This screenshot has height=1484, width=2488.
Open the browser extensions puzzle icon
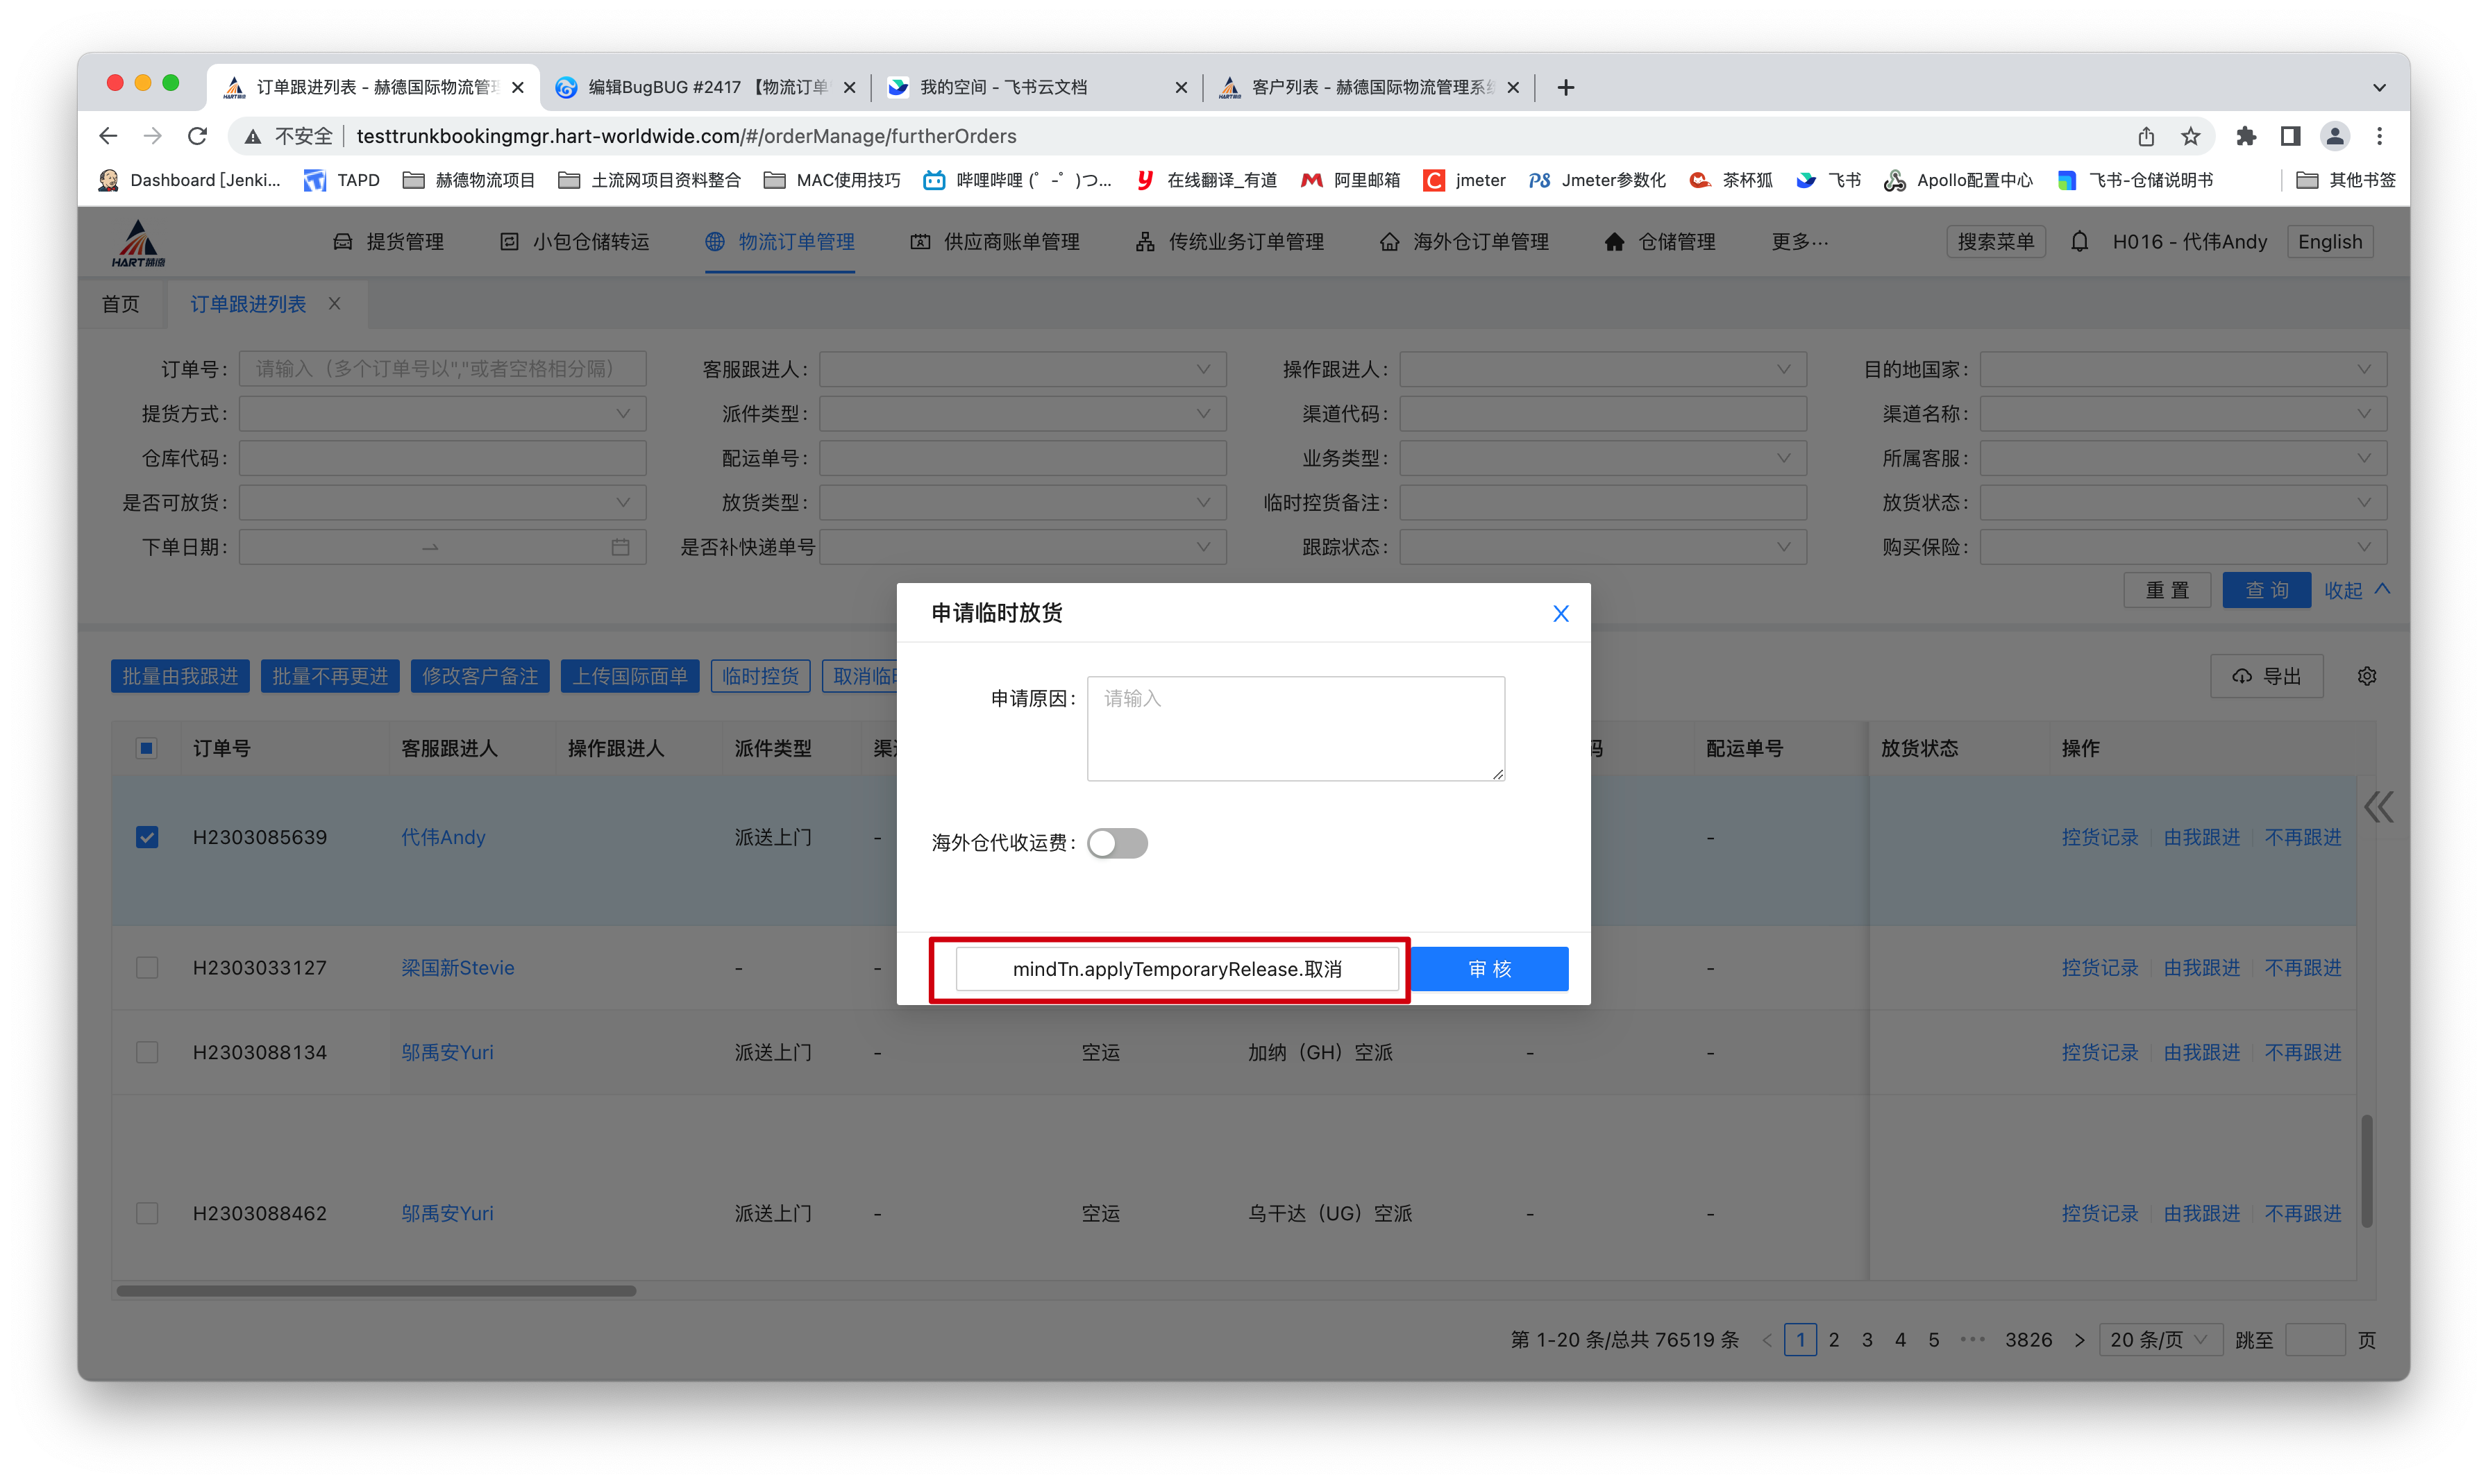[x=2246, y=136]
